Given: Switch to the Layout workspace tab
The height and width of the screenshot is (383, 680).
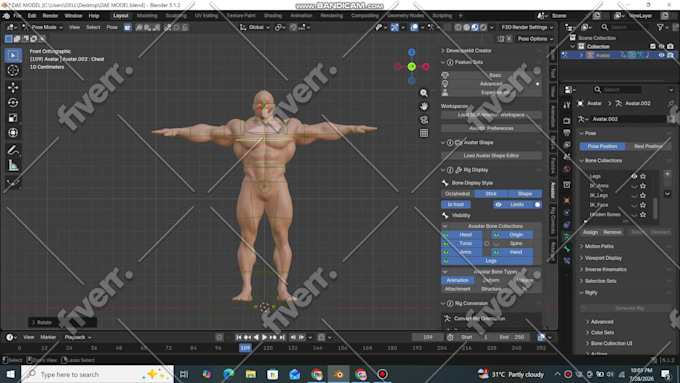Looking at the screenshot, I should [x=121, y=16].
